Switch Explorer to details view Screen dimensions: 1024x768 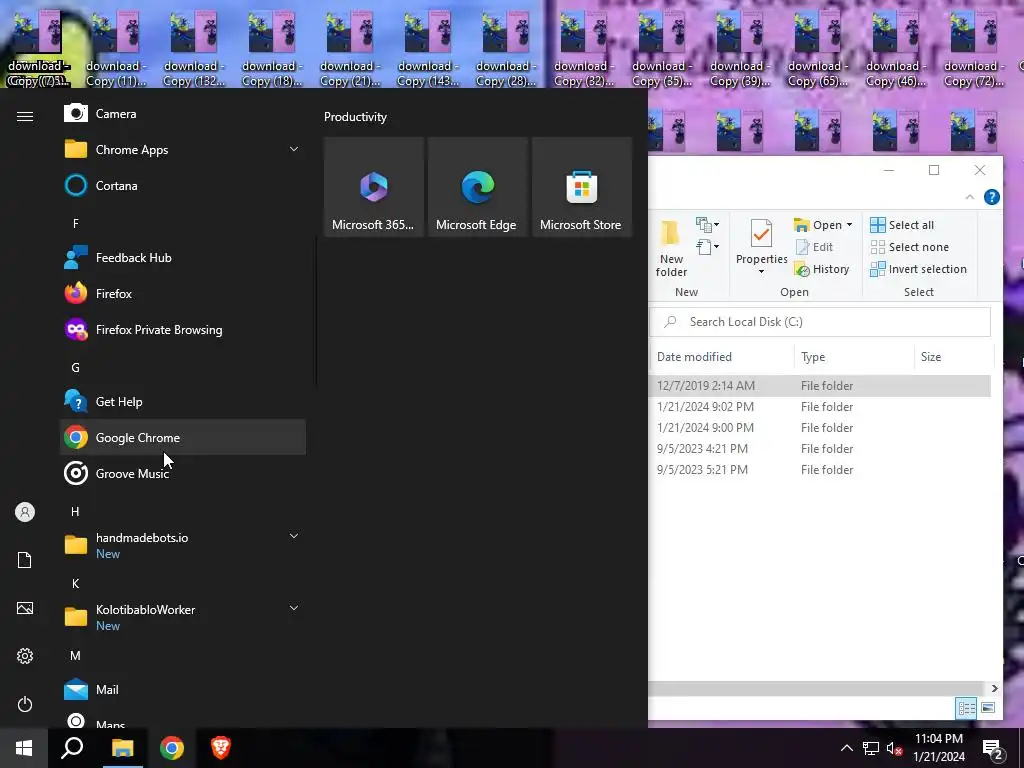pyautogui.click(x=967, y=708)
